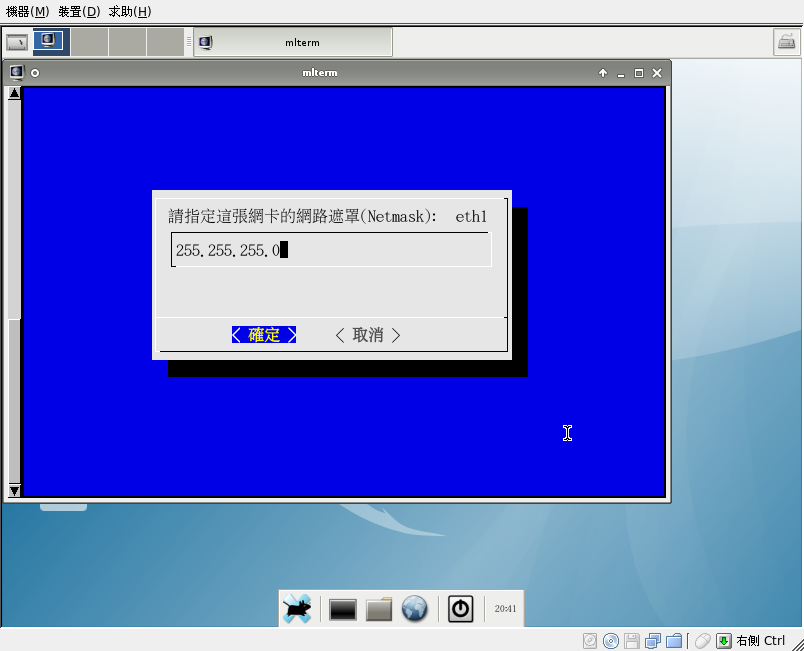Open the mouse start menu icon in the dock
This screenshot has width=804, height=651.
click(297, 608)
